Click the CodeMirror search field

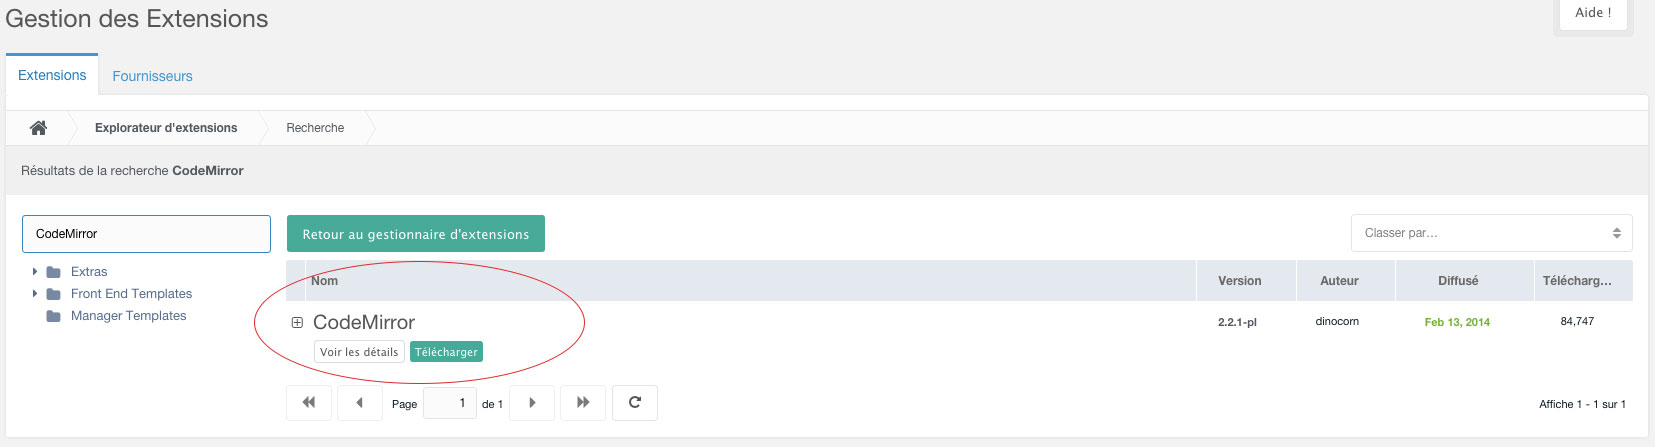146,234
